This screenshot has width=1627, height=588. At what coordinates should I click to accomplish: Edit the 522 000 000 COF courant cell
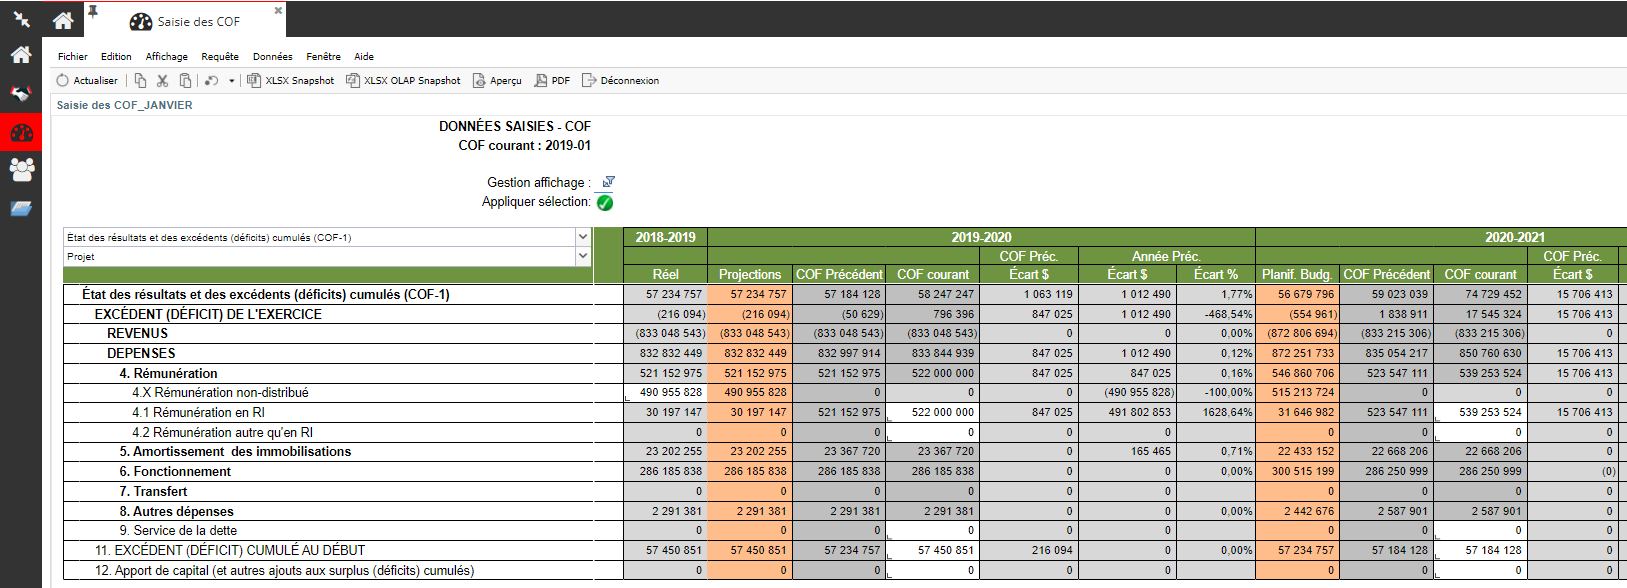click(x=934, y=412)
